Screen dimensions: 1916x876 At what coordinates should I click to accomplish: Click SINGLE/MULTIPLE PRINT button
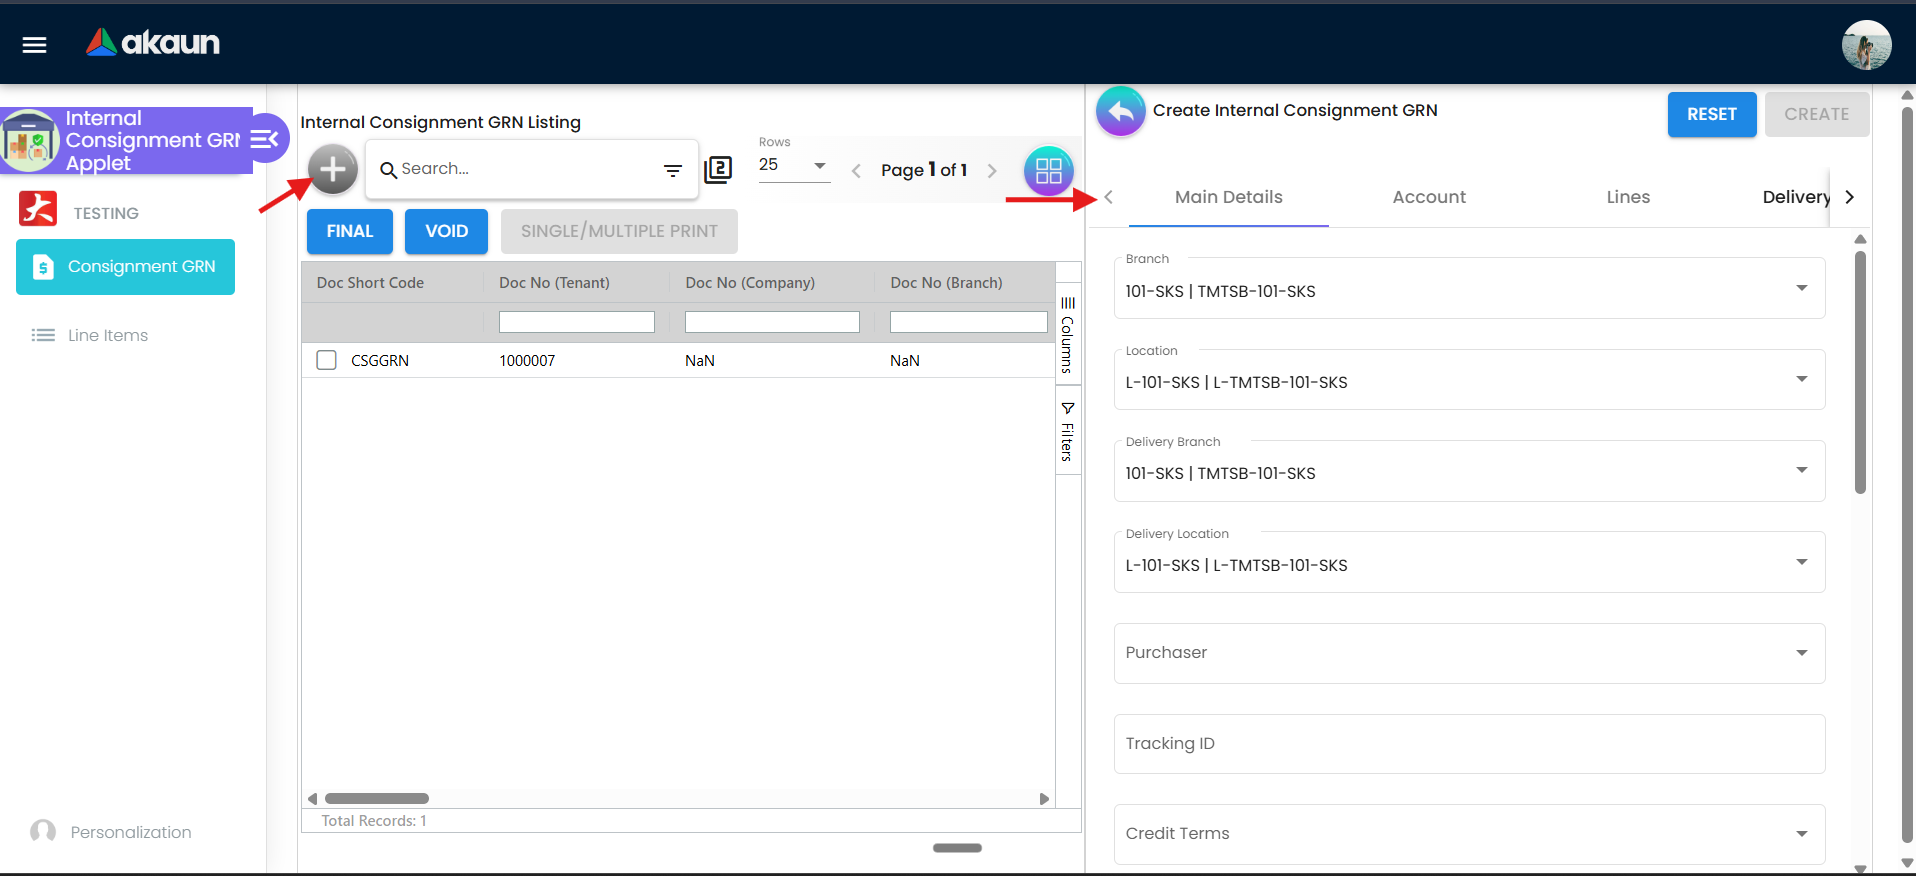619,231
